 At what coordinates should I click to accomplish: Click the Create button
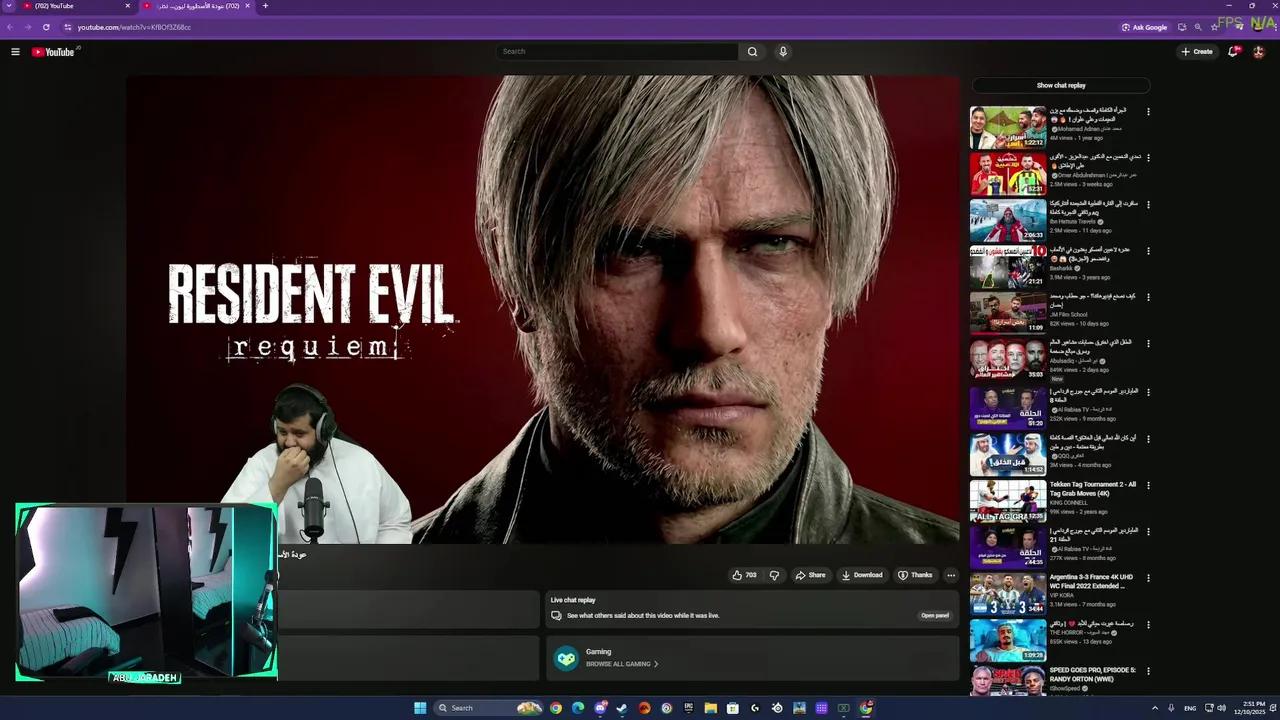(1197, 52)
